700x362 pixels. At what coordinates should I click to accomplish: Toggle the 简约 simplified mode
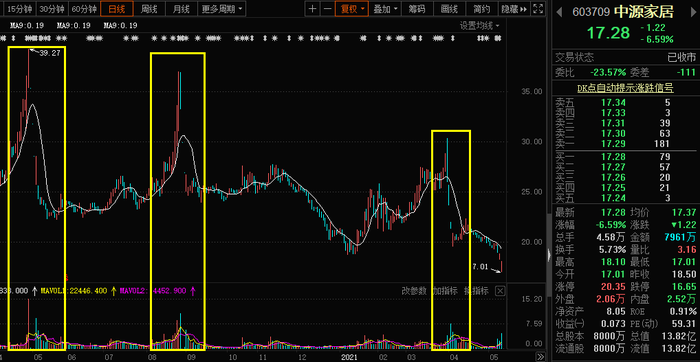pyautogui.click(x=481, y=8)
